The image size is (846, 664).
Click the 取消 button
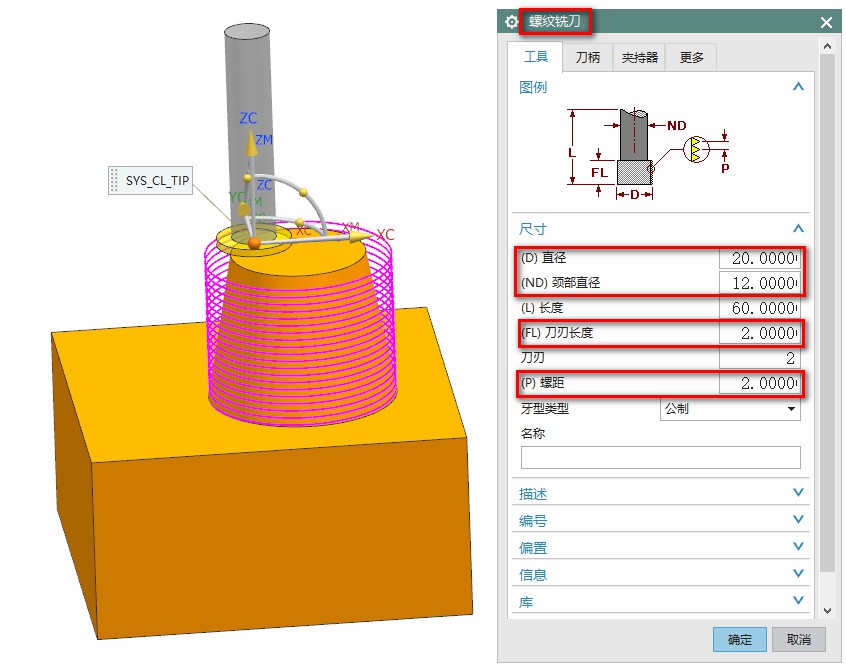798,639
